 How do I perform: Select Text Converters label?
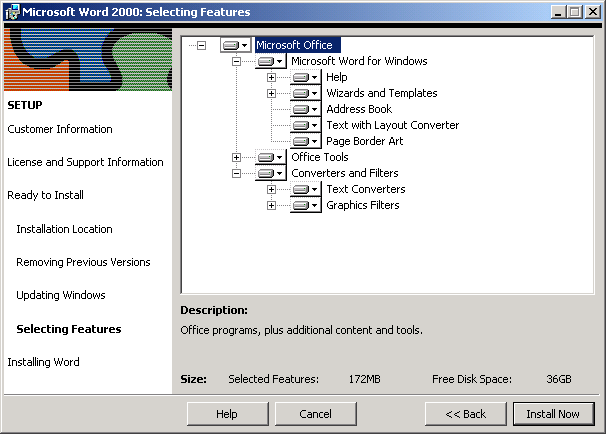tap(366, 189)
